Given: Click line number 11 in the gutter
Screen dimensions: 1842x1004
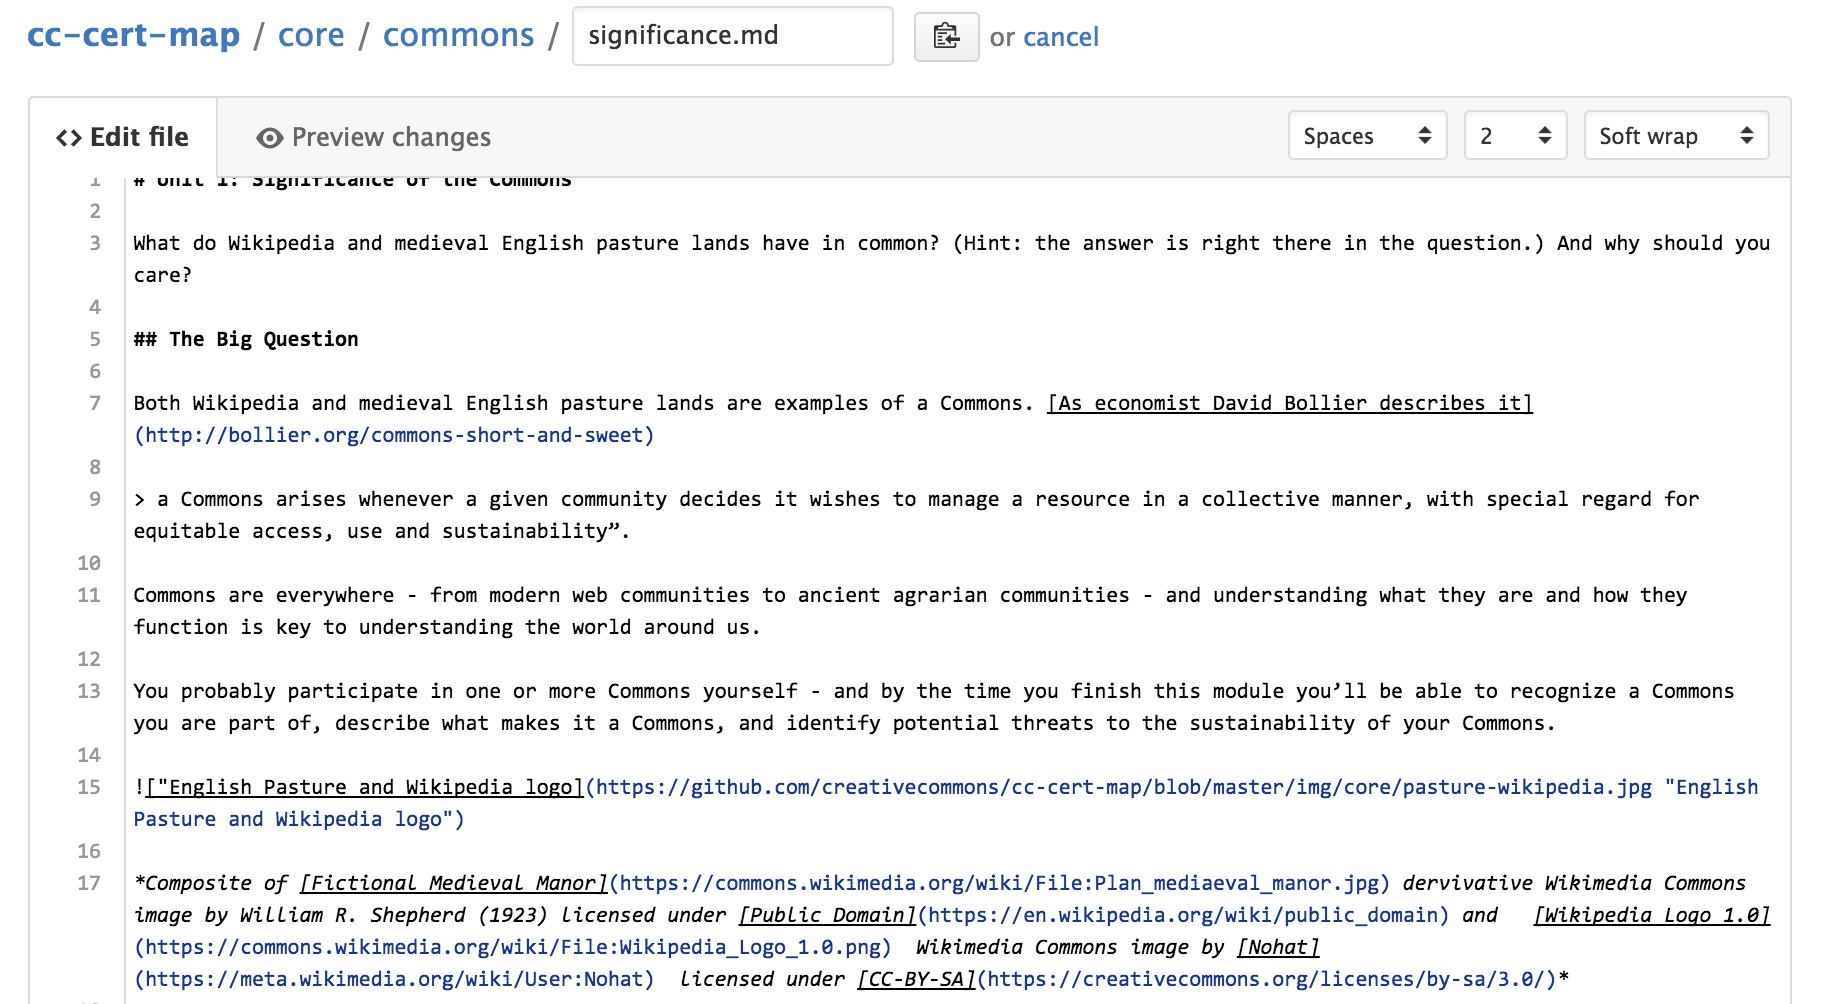Looking at the screenshot, I should coord(89,595).
